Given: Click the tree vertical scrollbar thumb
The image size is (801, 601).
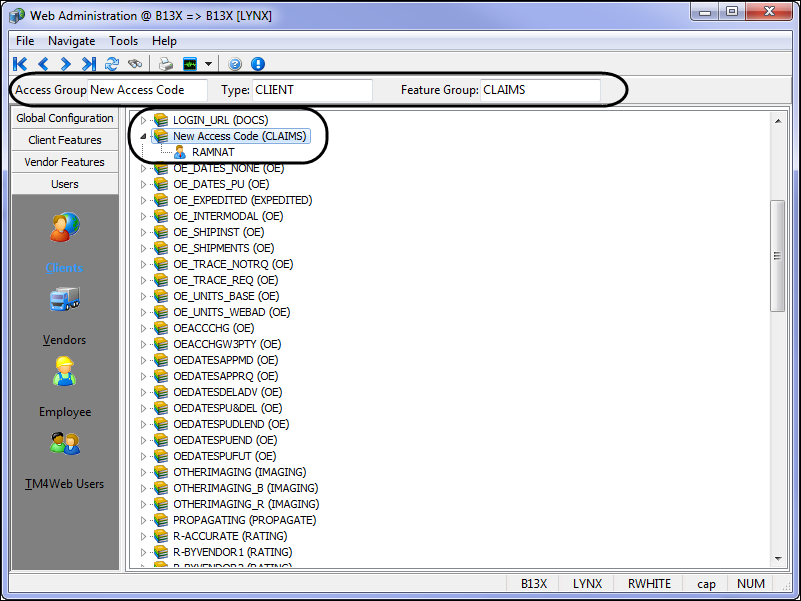Looking at the screenshot, I should pos(778,256).
